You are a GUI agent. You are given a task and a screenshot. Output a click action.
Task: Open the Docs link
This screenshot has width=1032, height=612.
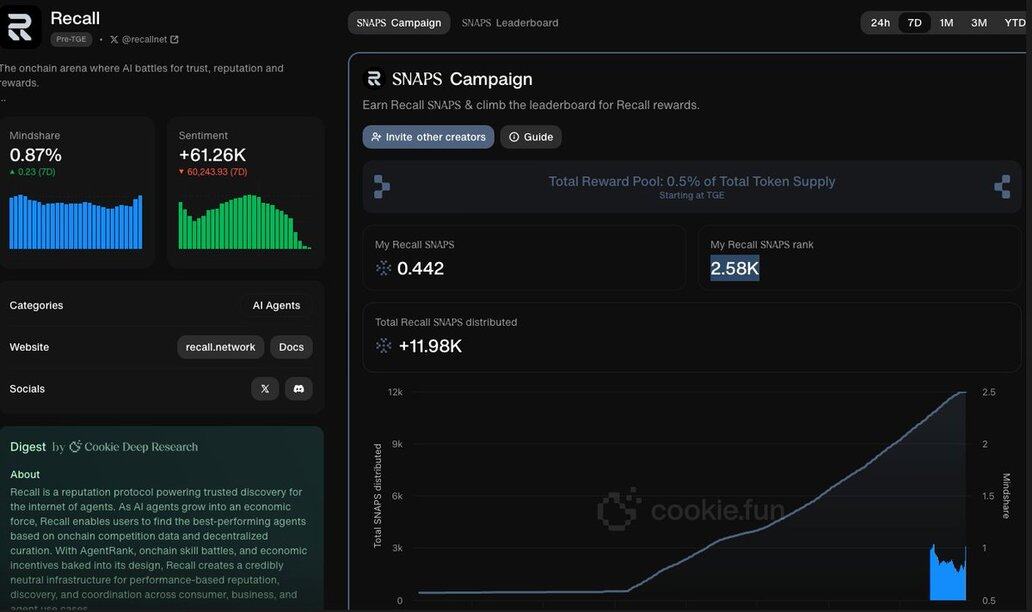291,347
